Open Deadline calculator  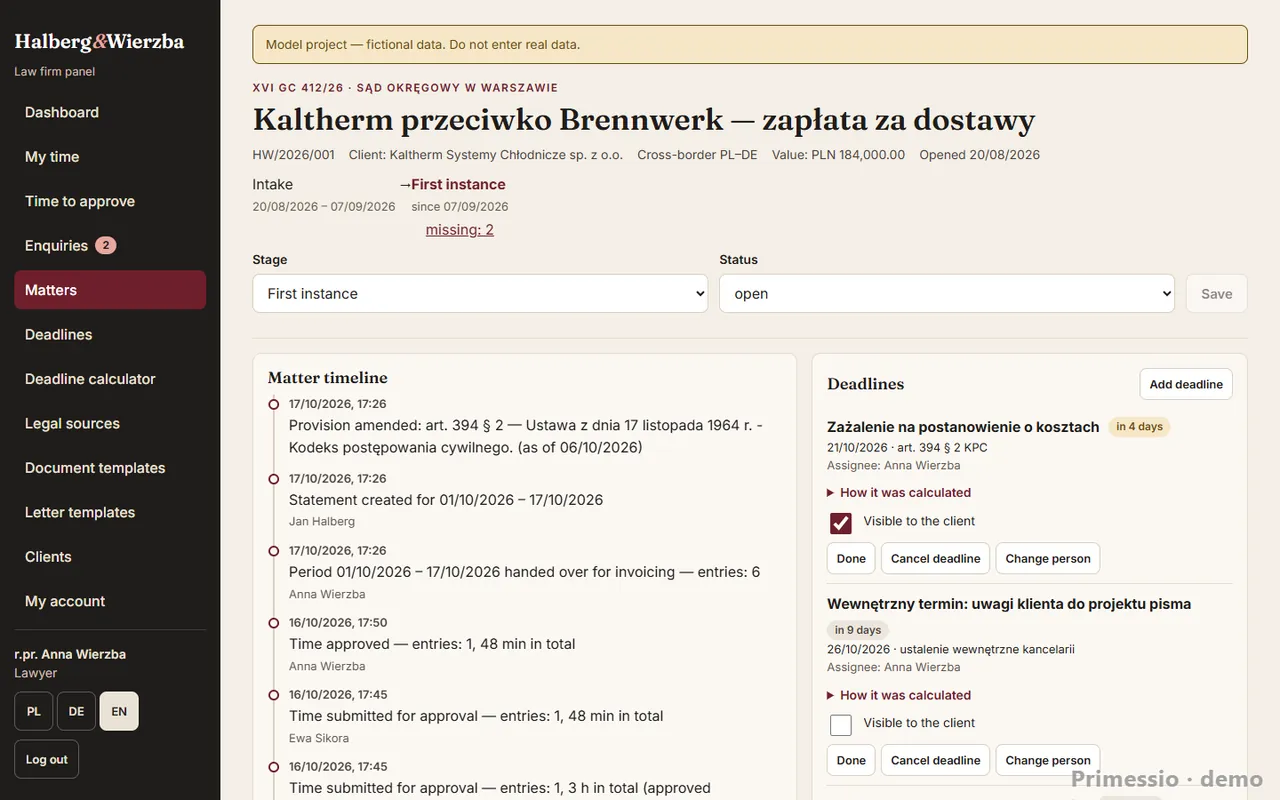pos(110,379)
